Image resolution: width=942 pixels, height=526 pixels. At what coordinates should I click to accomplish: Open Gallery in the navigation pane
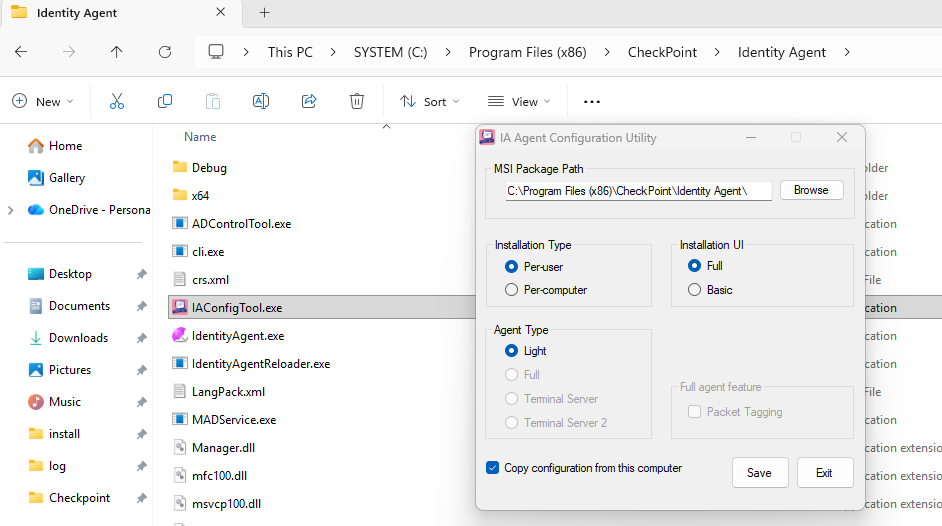(56, 178)
